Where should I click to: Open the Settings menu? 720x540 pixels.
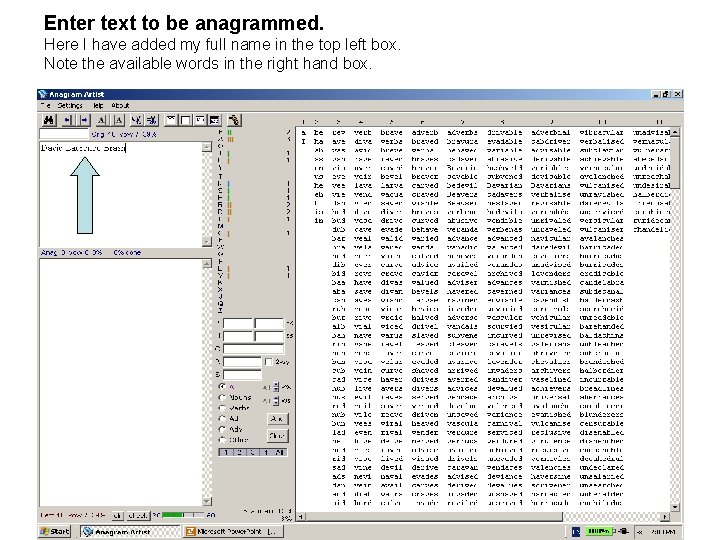point(70,105)
